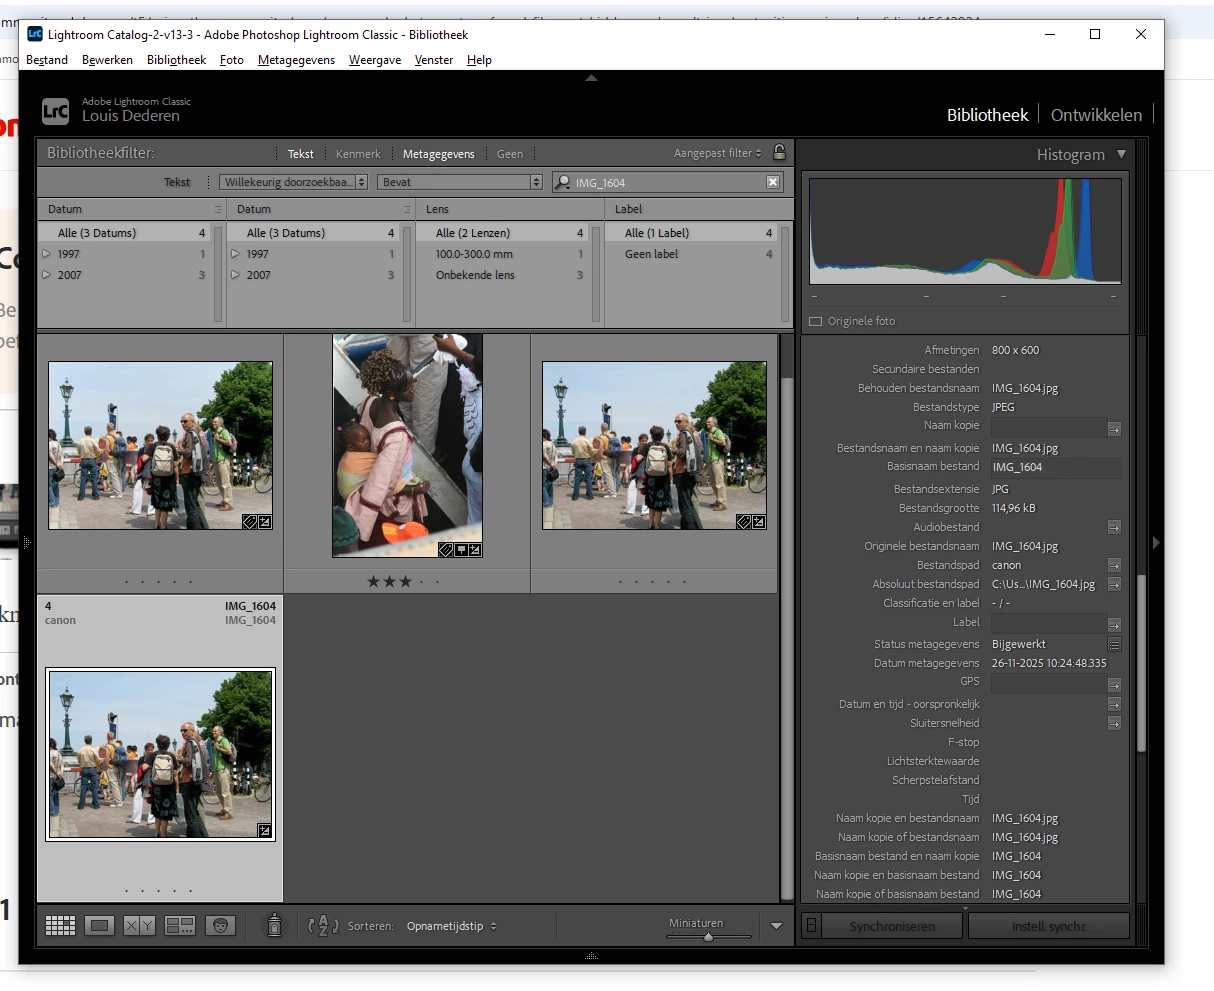Viewport: 1214px width, 991px height.
Task: Open the Aangepast filter preset dropdown
Action: tap(717, 153)
